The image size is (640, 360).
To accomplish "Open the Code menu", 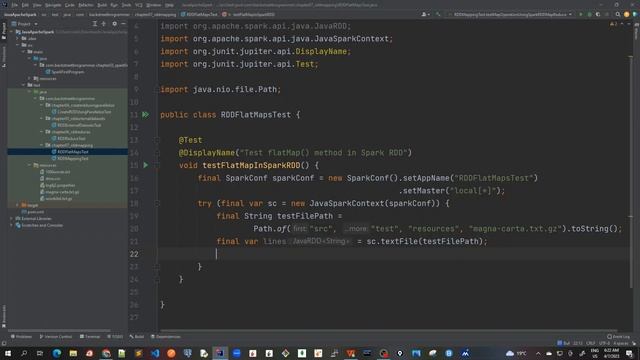I will tap(70, 5).
